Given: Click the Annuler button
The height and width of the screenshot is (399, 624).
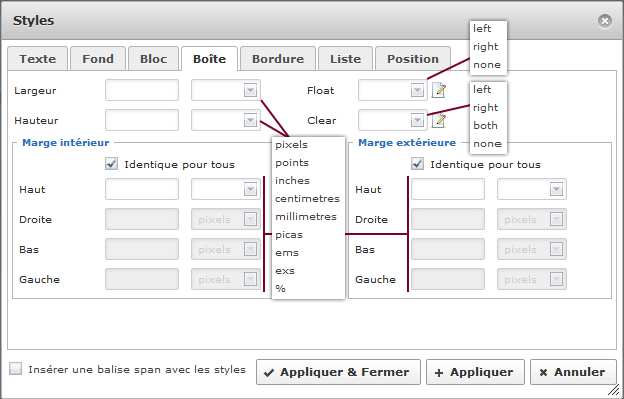Looking at the screenshot, I should click(573, 372).
